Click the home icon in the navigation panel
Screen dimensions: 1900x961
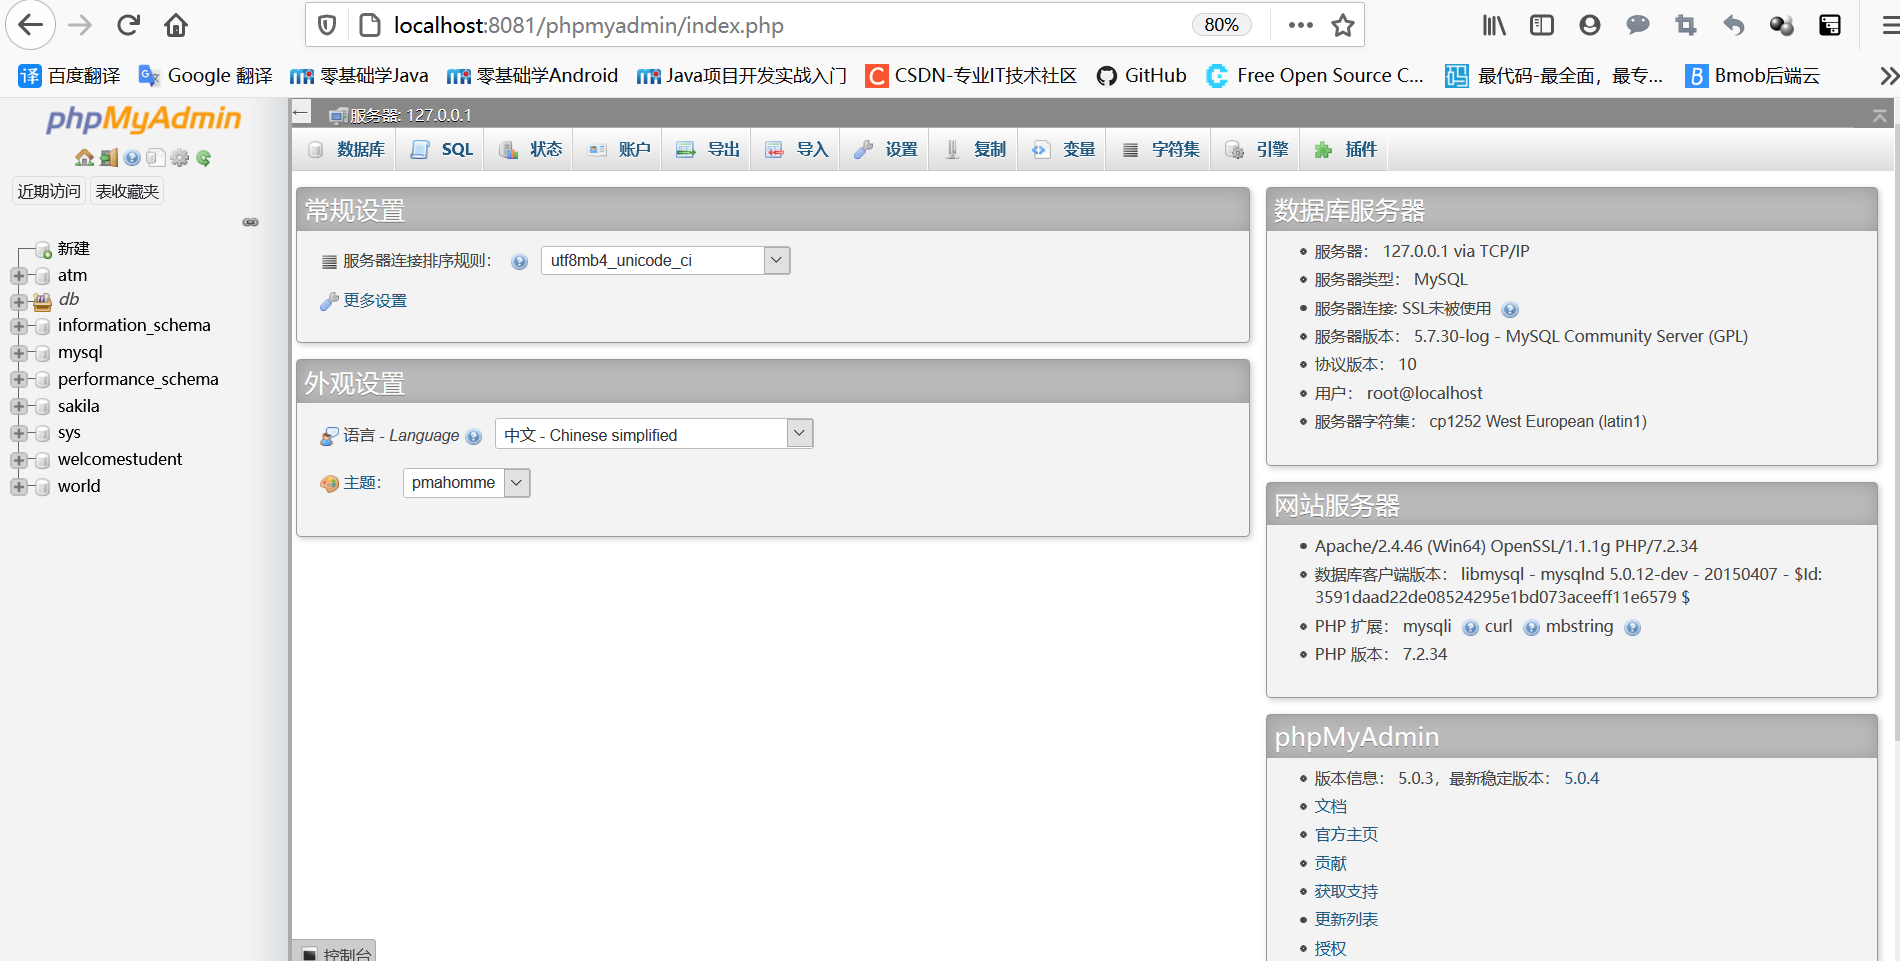point(84,158)
